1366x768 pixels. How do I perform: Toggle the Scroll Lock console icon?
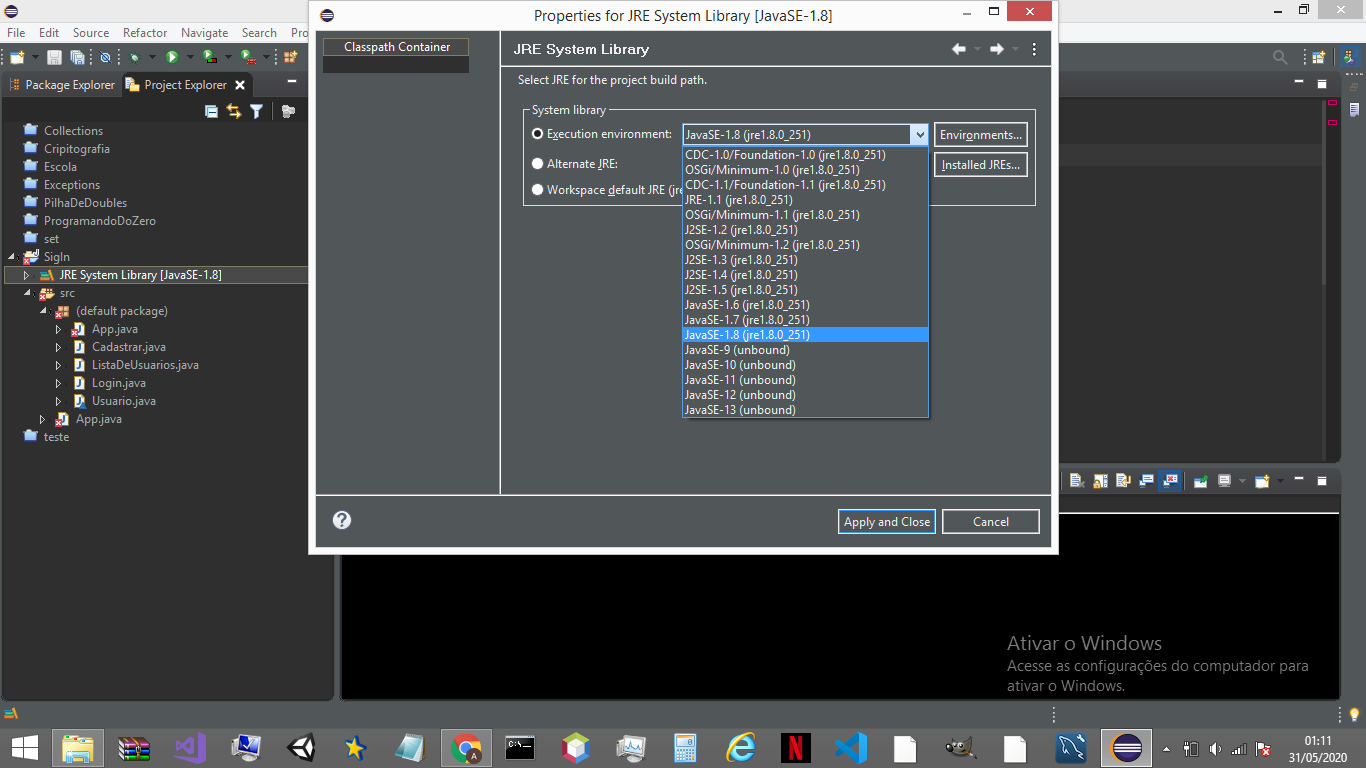1101,481
